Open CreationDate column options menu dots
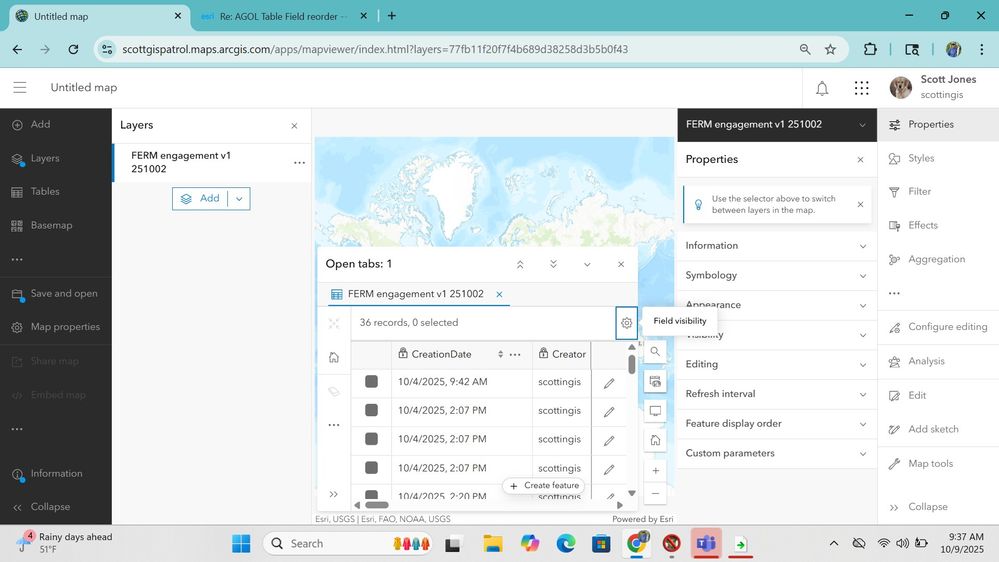 515,354
